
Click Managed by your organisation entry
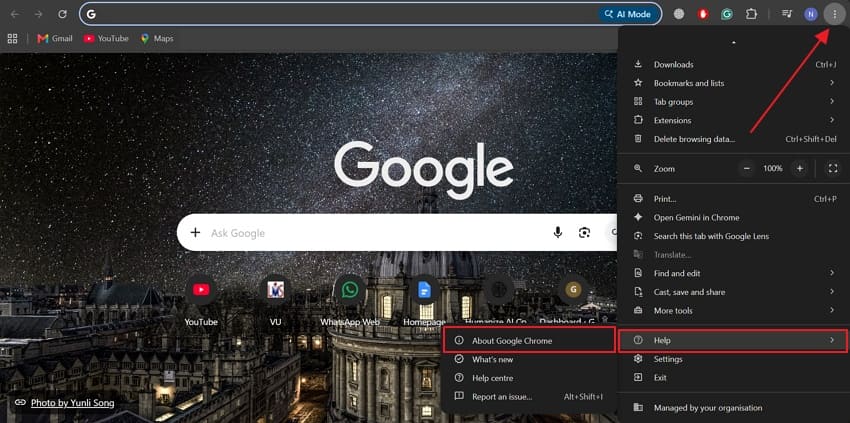coord(735,408)
